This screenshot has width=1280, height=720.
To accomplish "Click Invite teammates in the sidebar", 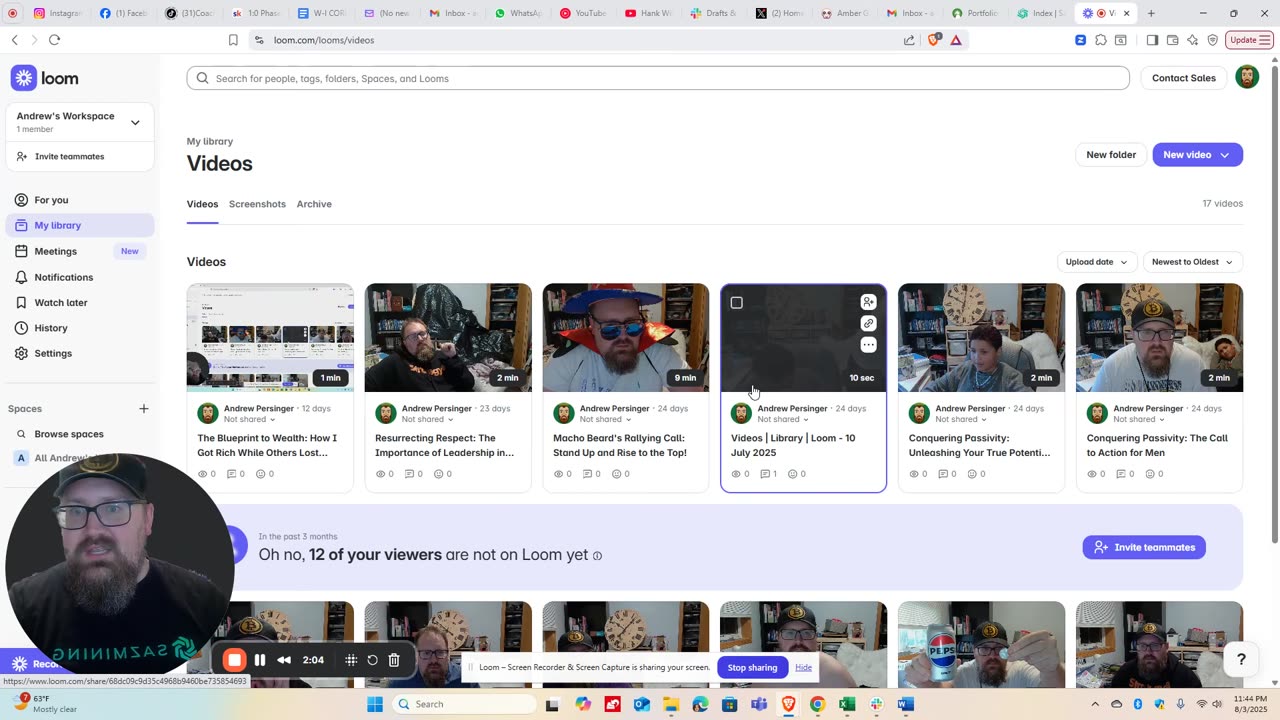I will coord(80,156).
